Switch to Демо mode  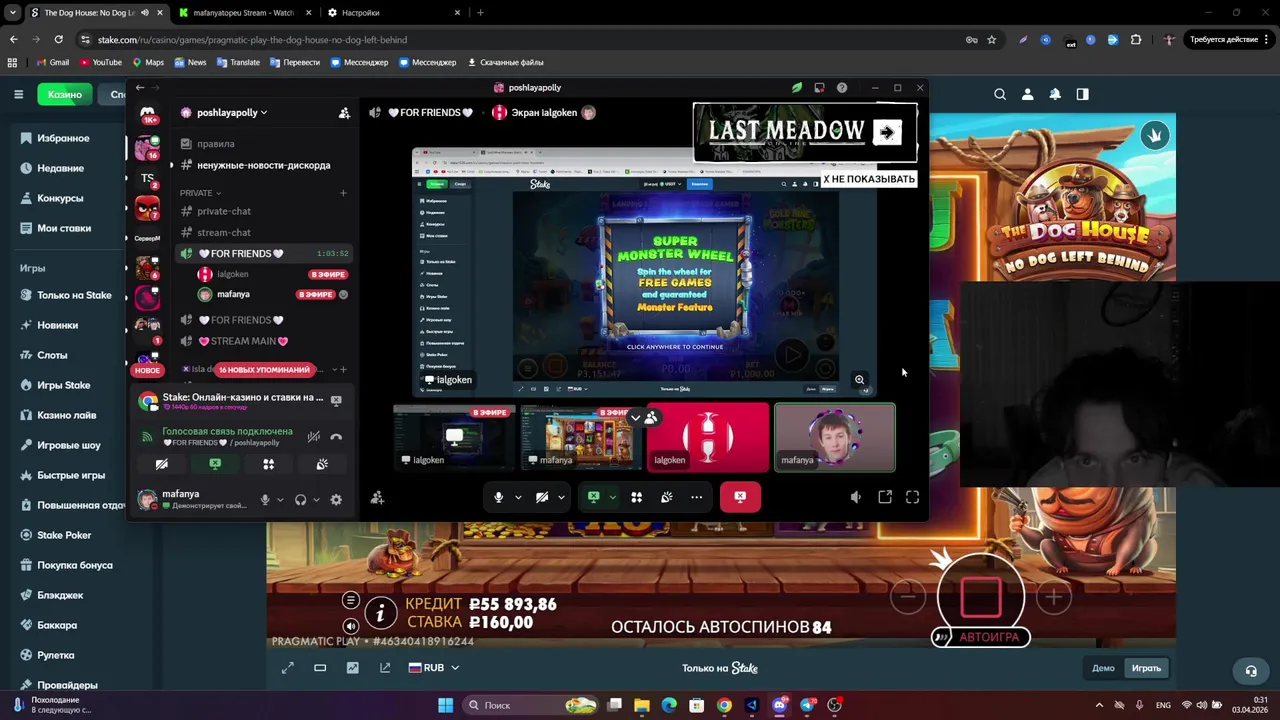[1103, 668]
